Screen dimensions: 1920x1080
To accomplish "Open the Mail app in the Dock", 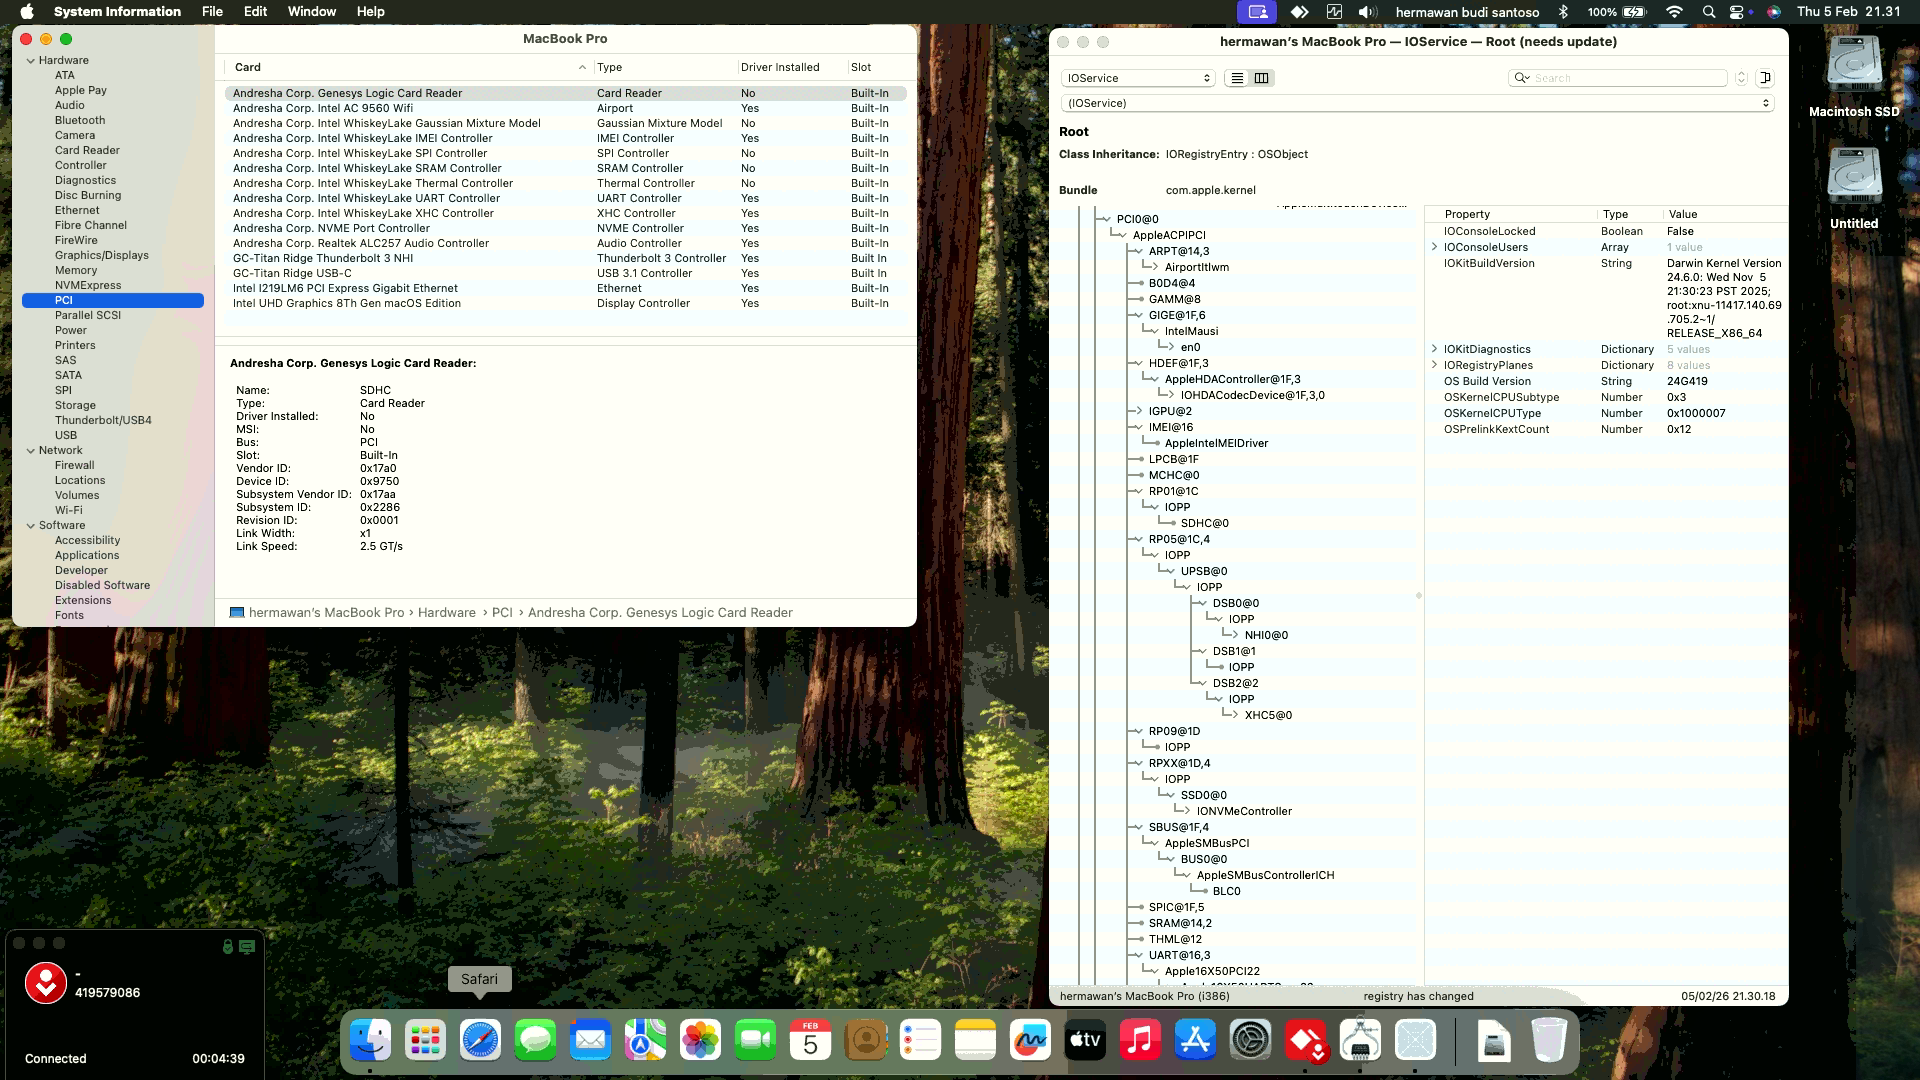I will click(590, 1041).
